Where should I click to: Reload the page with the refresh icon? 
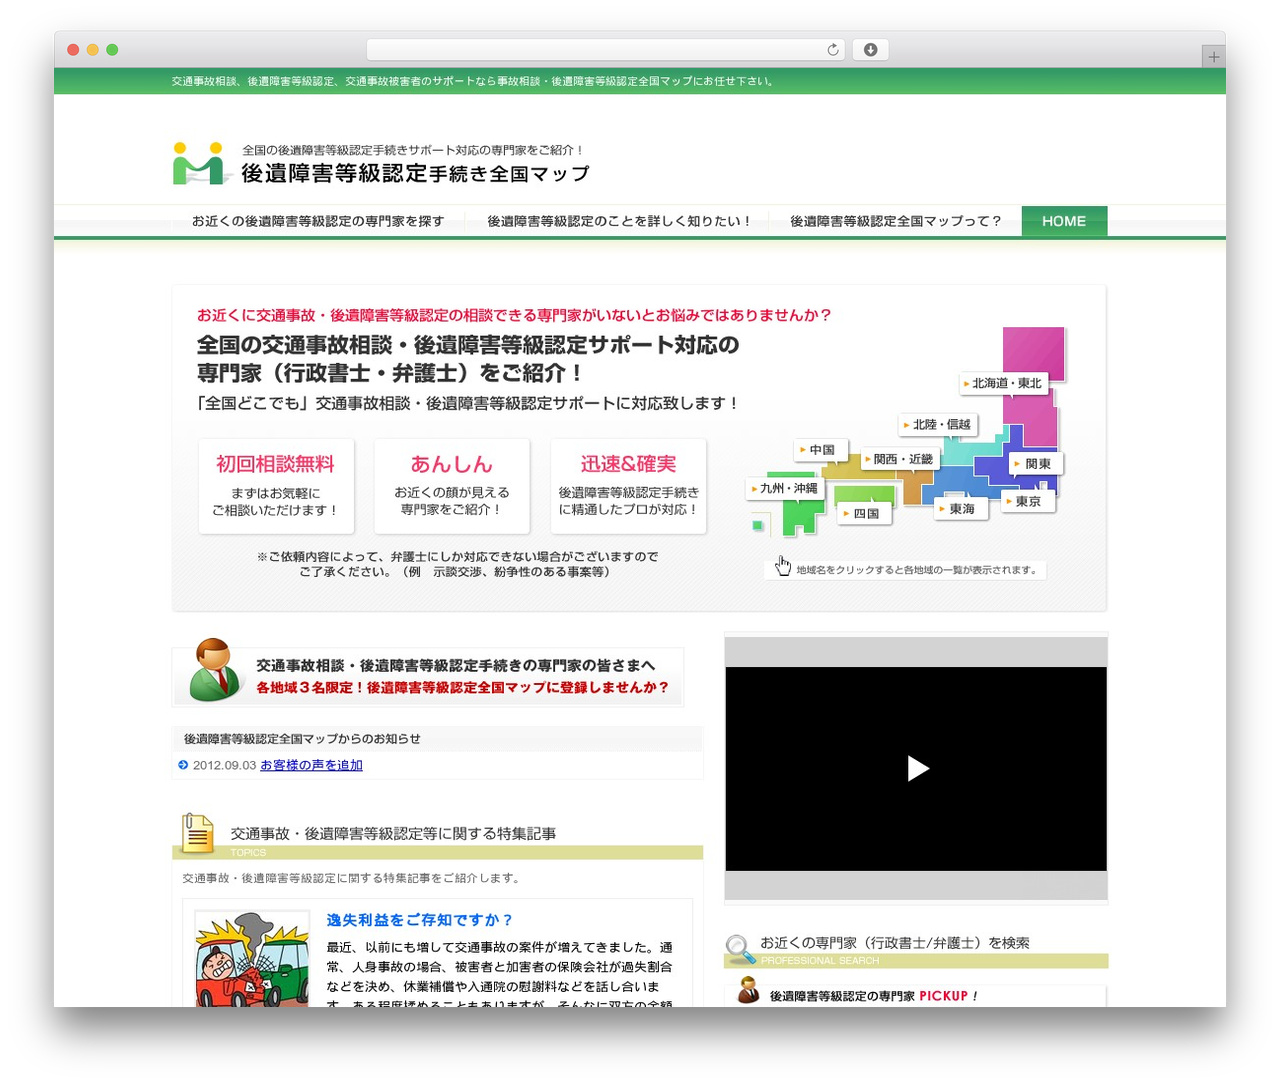[x=832, y=50]
